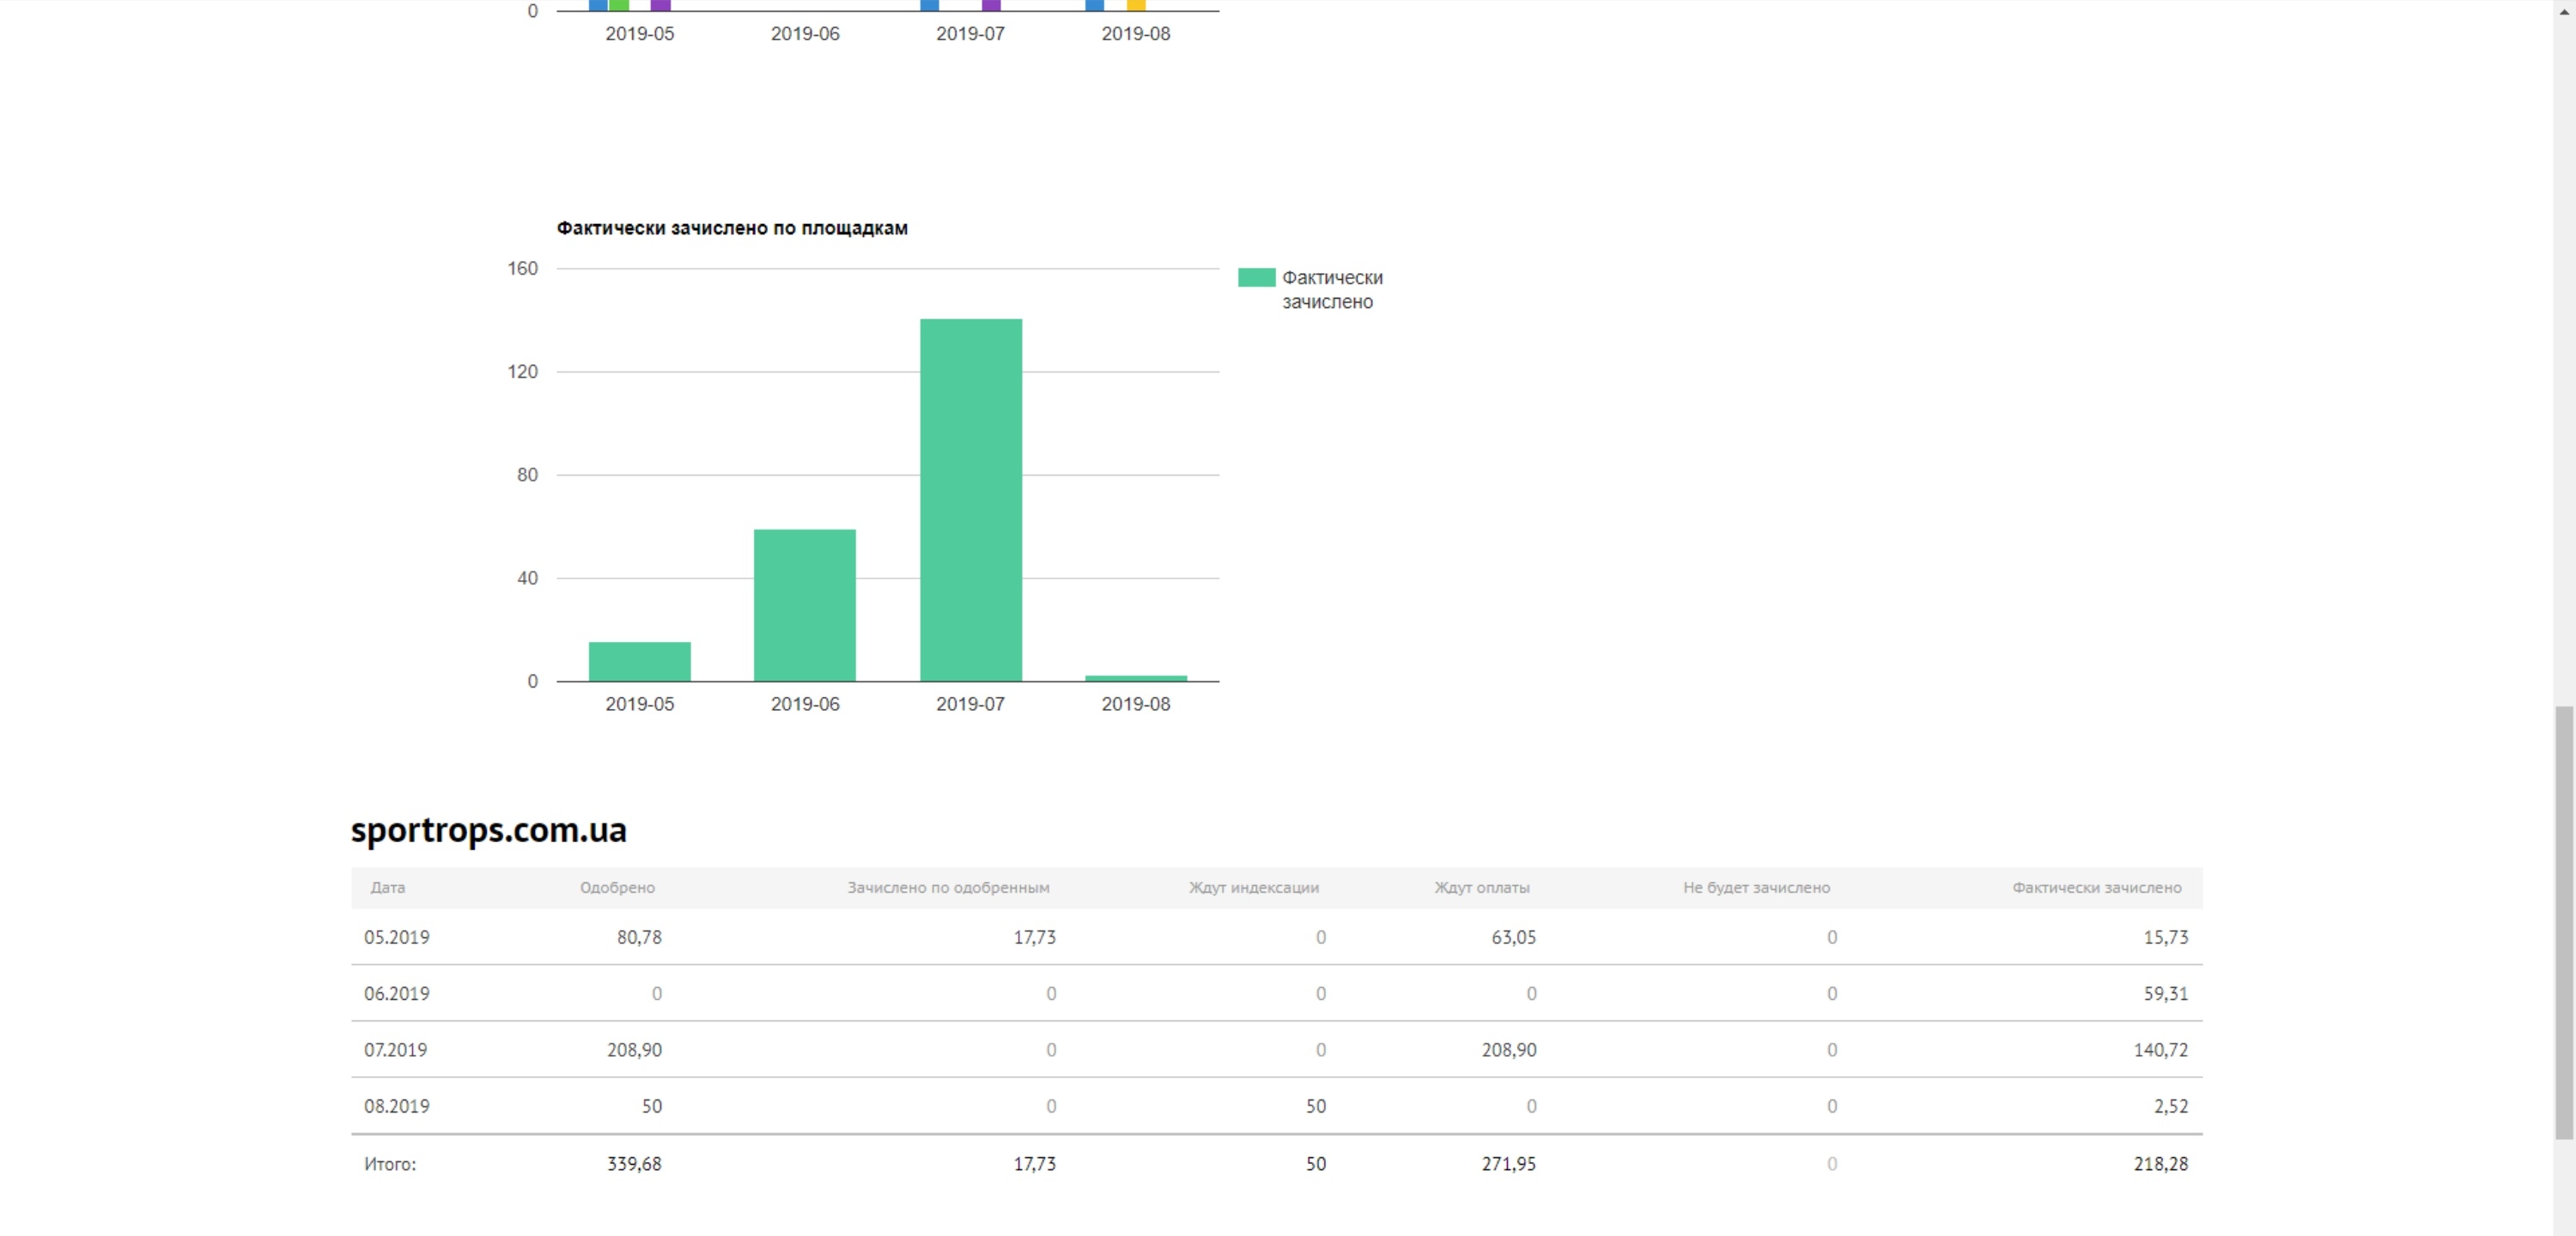Click the 2019-05 green bar in chart
Image resolution: width=2576 pixels, height=1236 pixels.
(639, 661)
